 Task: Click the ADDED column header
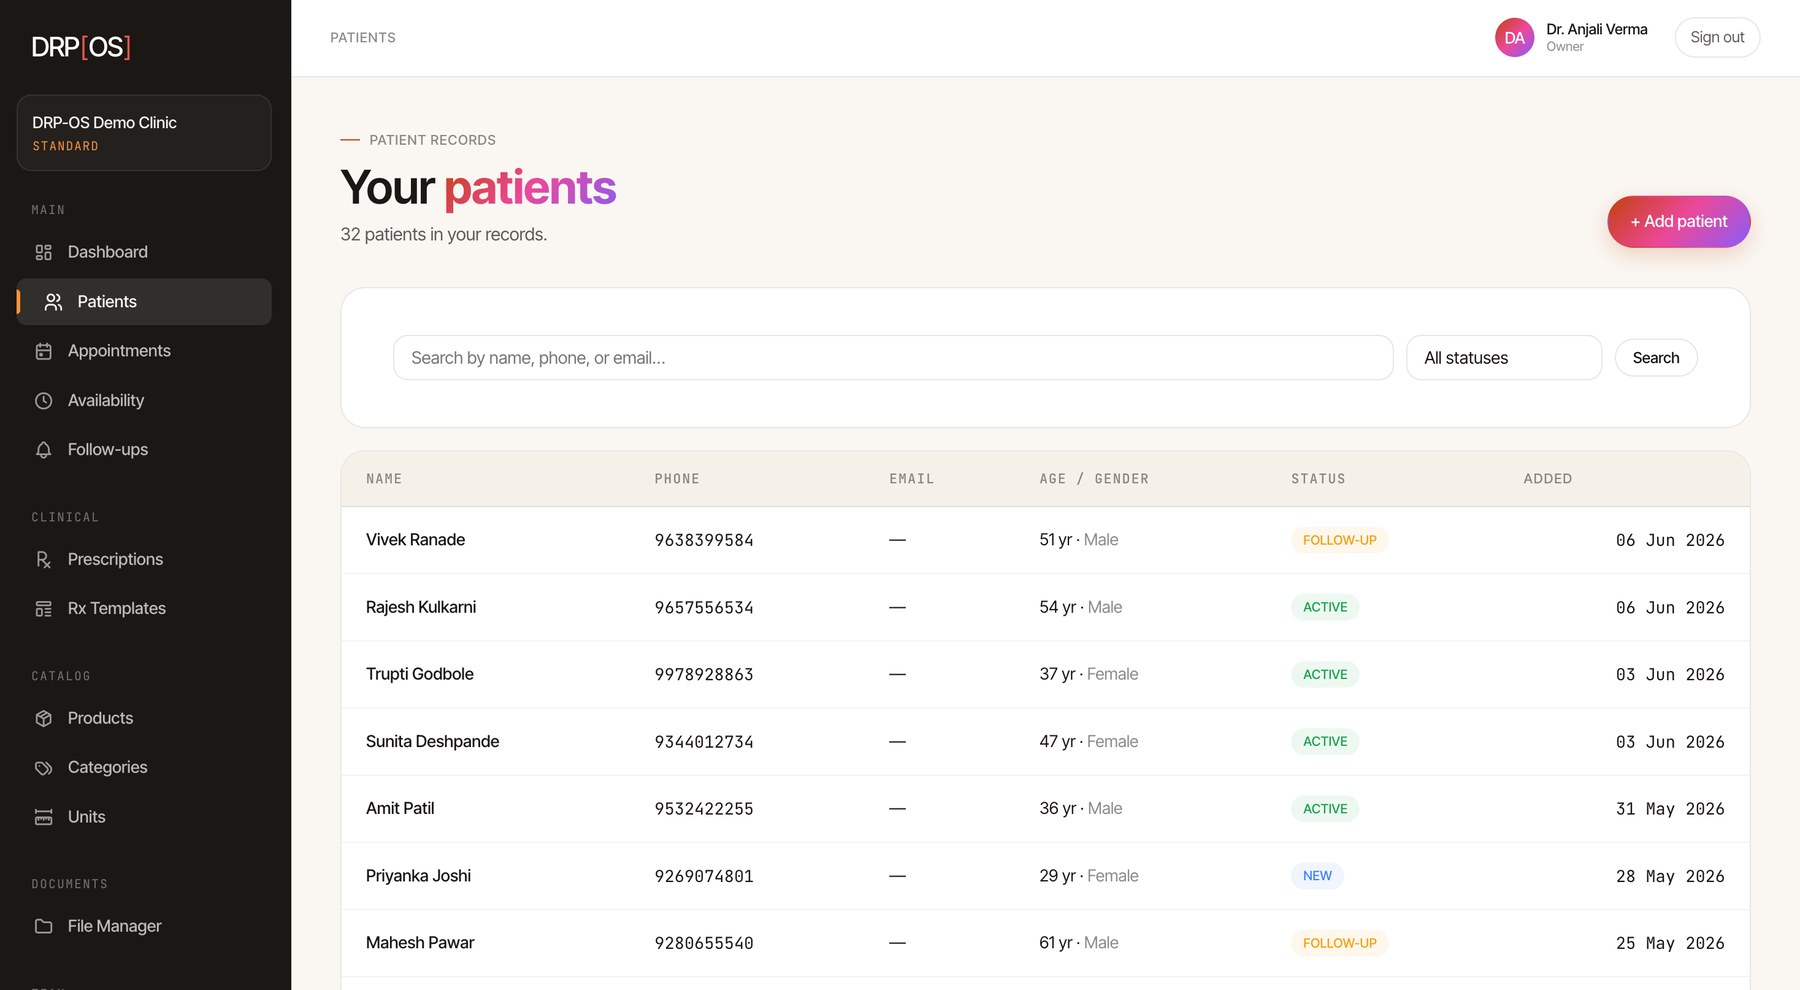(x=1548, y=479)
